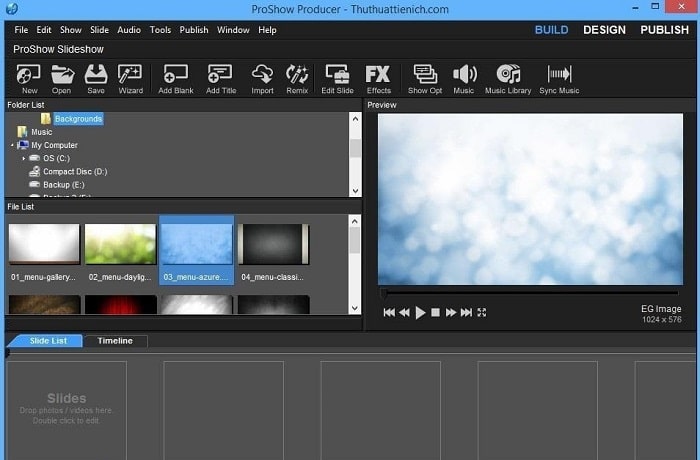Select the Backup (E:) drive

coord(63,184)
